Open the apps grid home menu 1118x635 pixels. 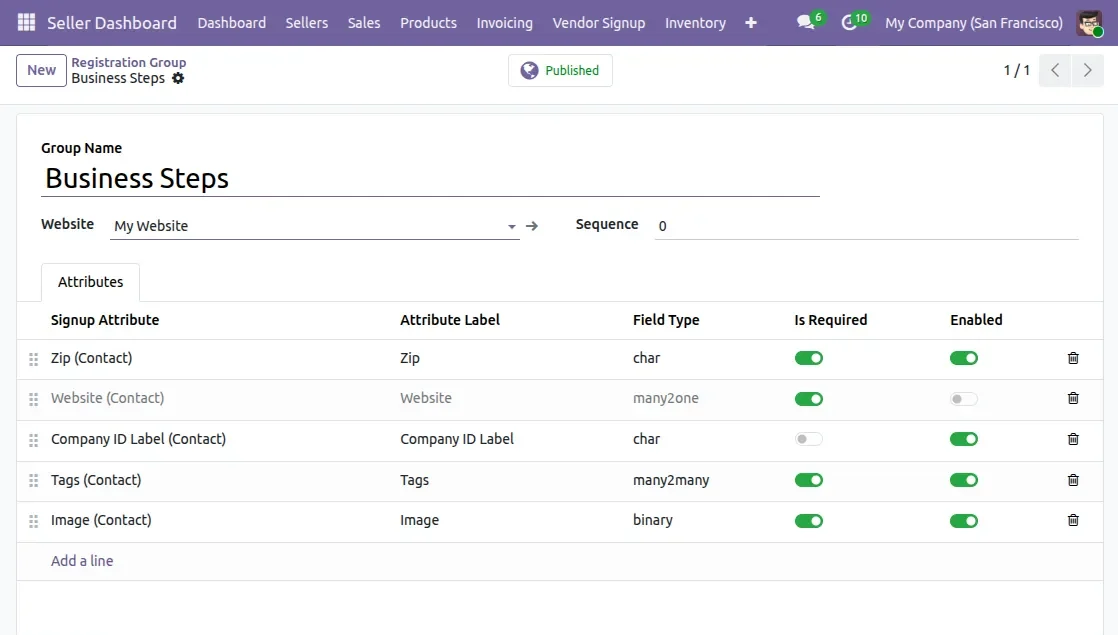[26, 23]
